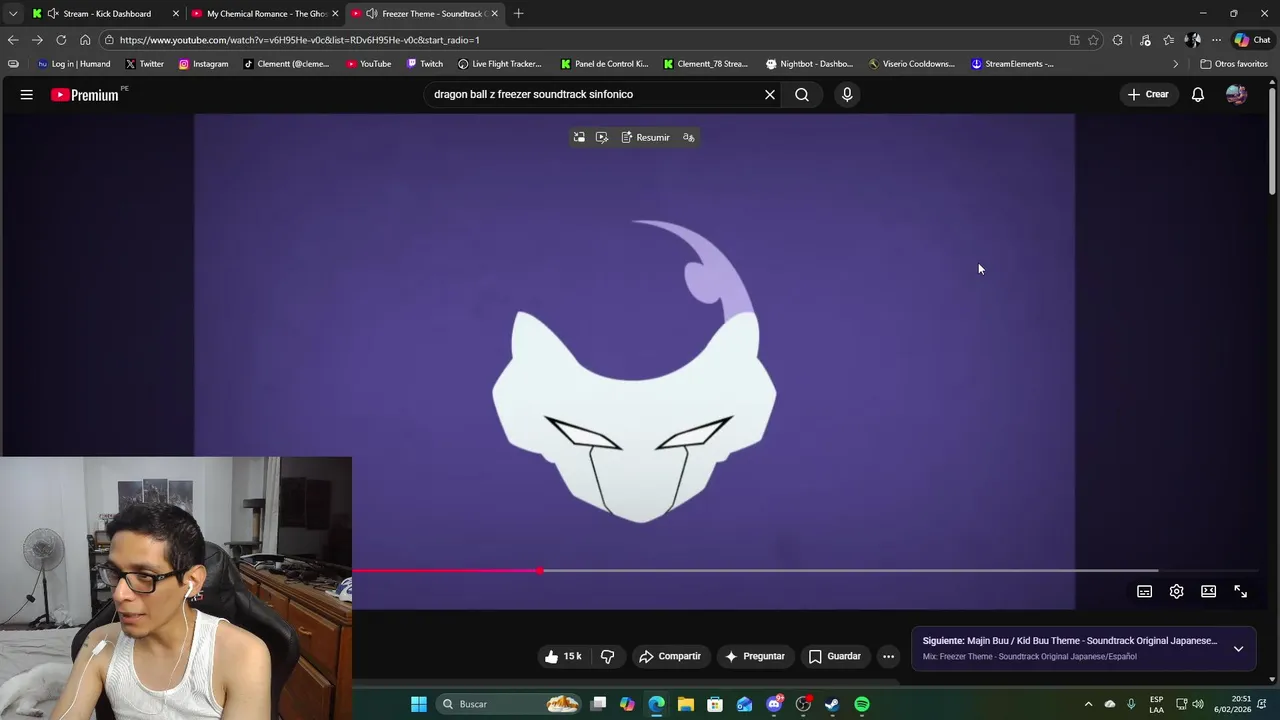Mute the Freezer Theme tab speaker icon
The width and height of the screenshot is (1280, 720).
(x=372, y=13)
